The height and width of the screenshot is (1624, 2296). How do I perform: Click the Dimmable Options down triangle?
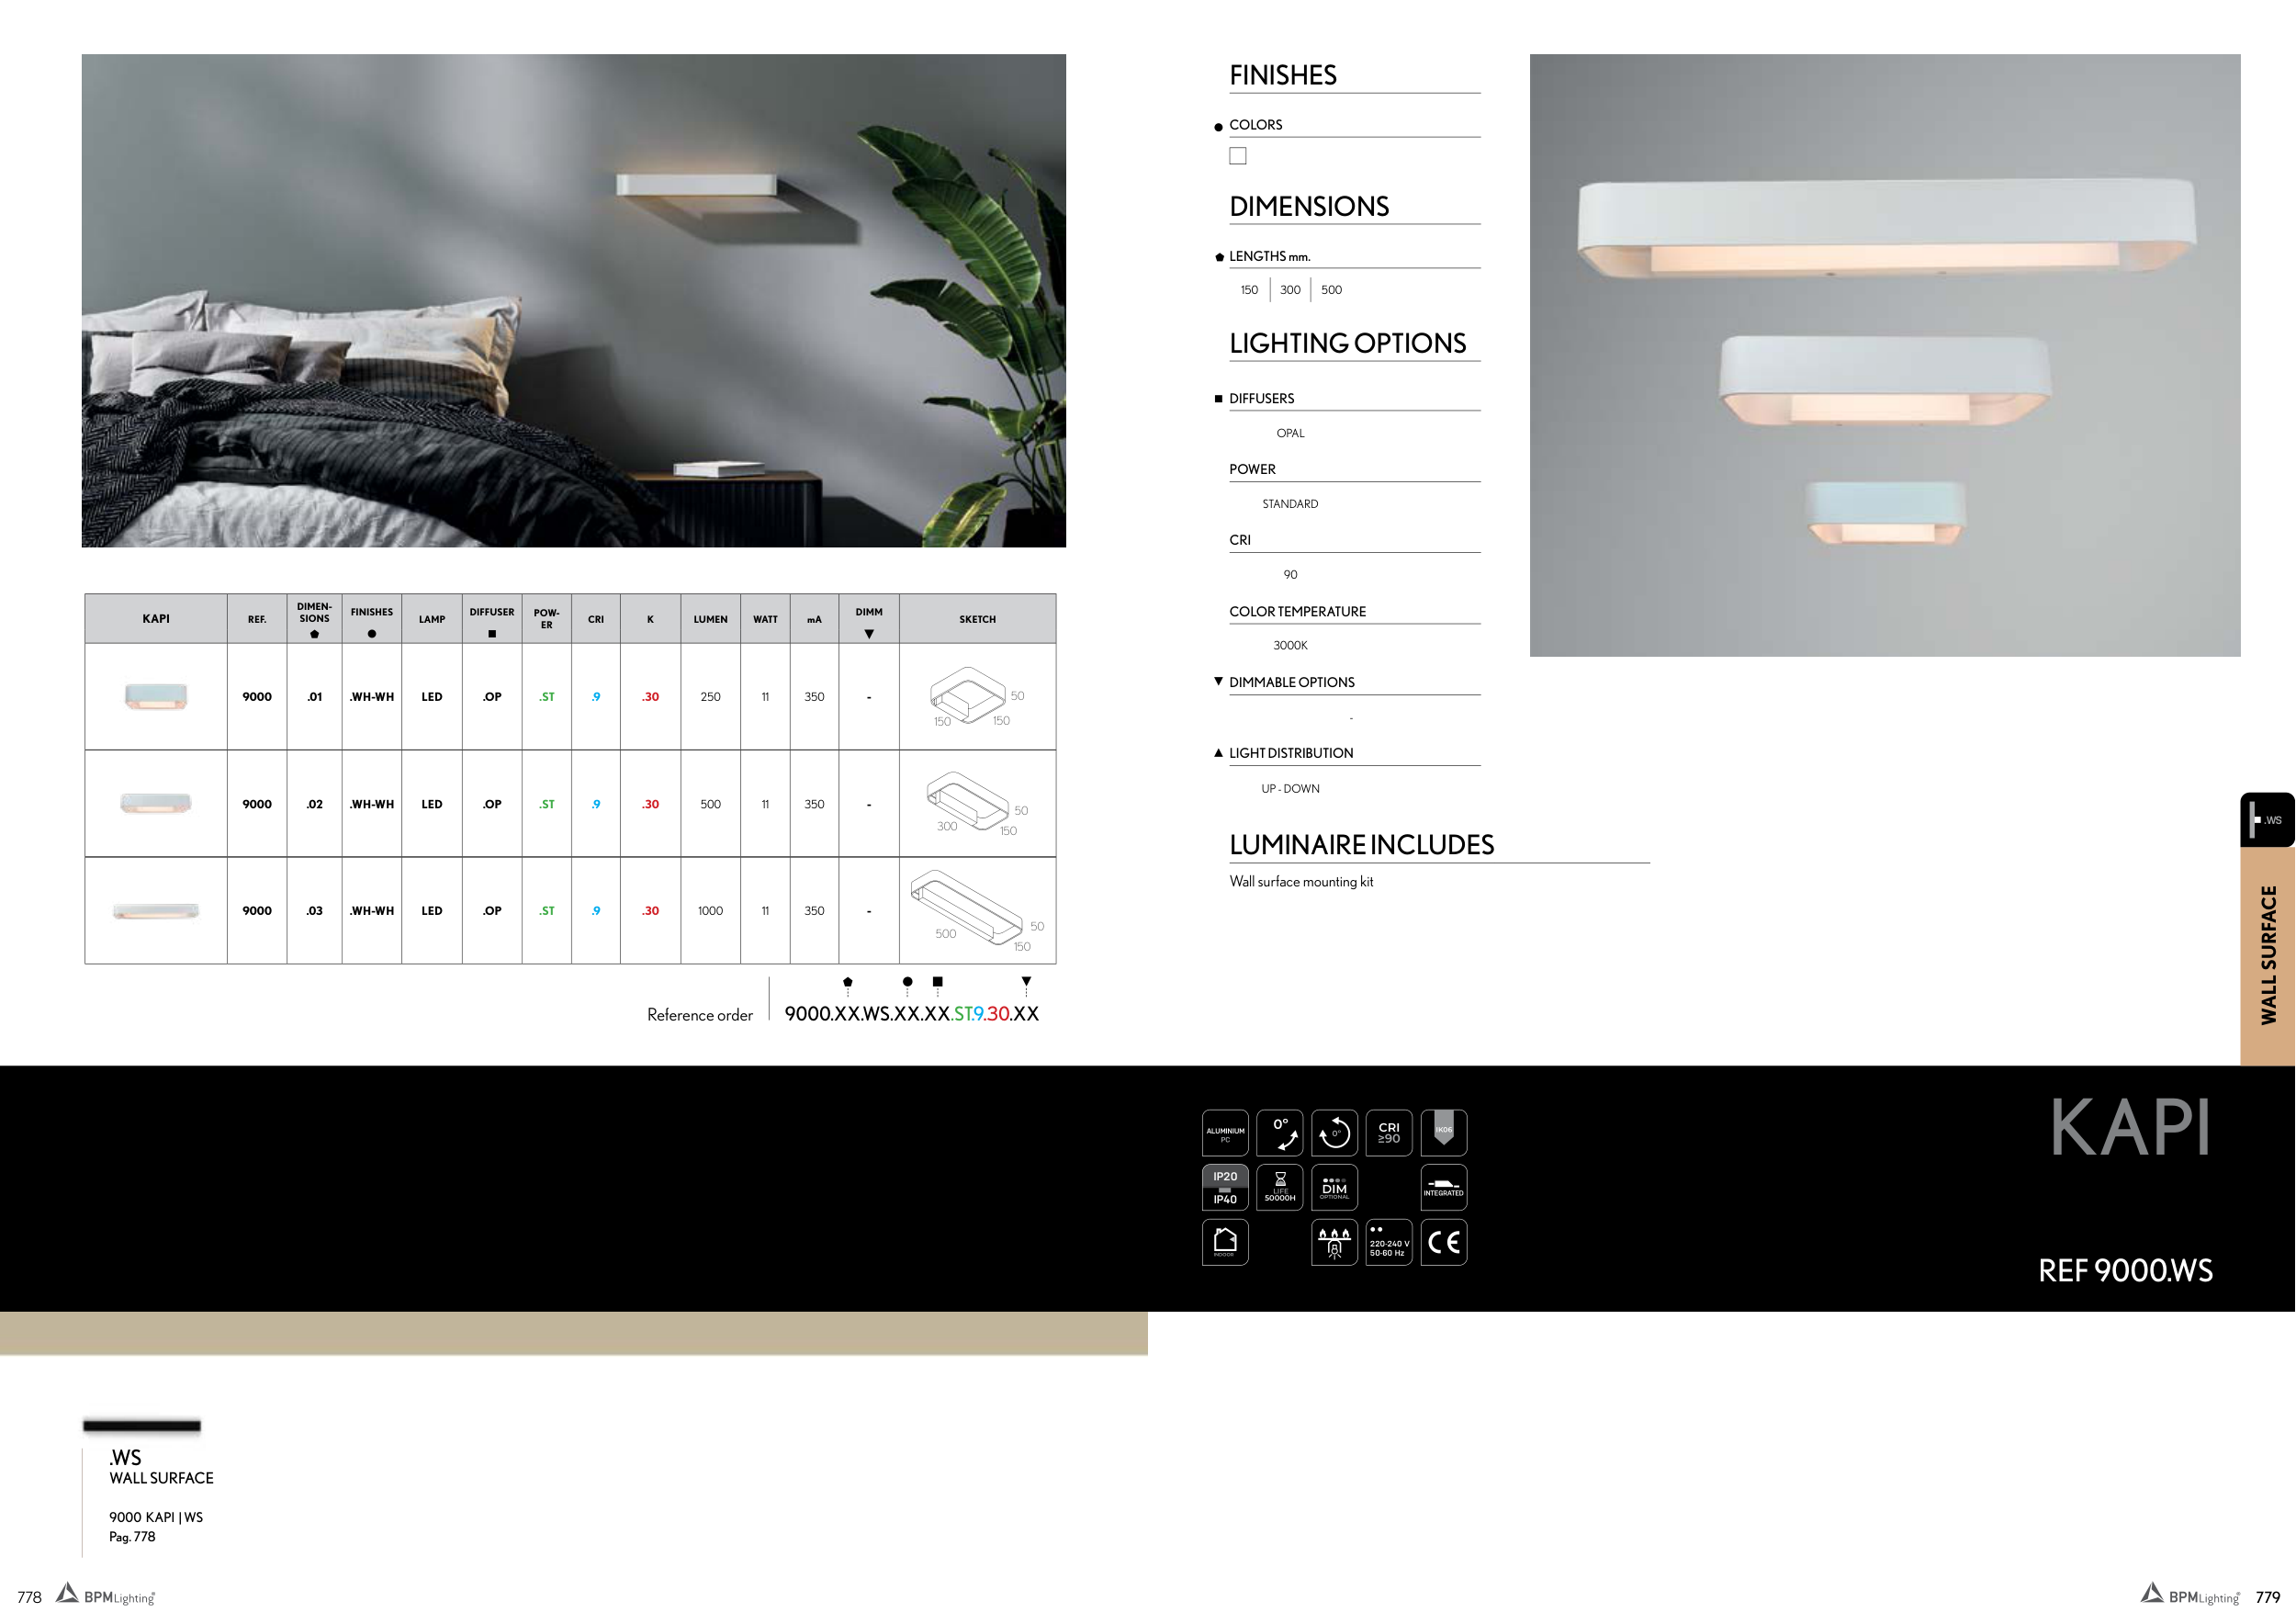pos(1218,681)
